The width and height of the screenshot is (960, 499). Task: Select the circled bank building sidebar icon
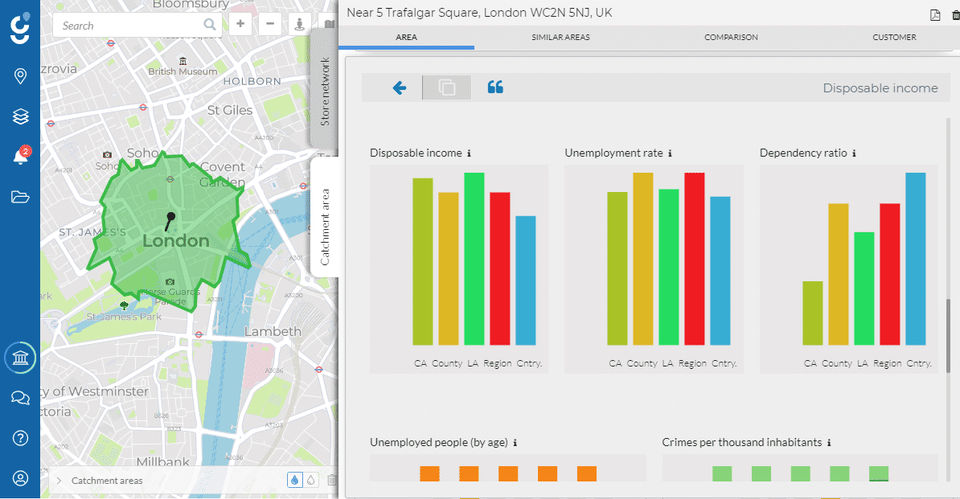tap(20, 358)
